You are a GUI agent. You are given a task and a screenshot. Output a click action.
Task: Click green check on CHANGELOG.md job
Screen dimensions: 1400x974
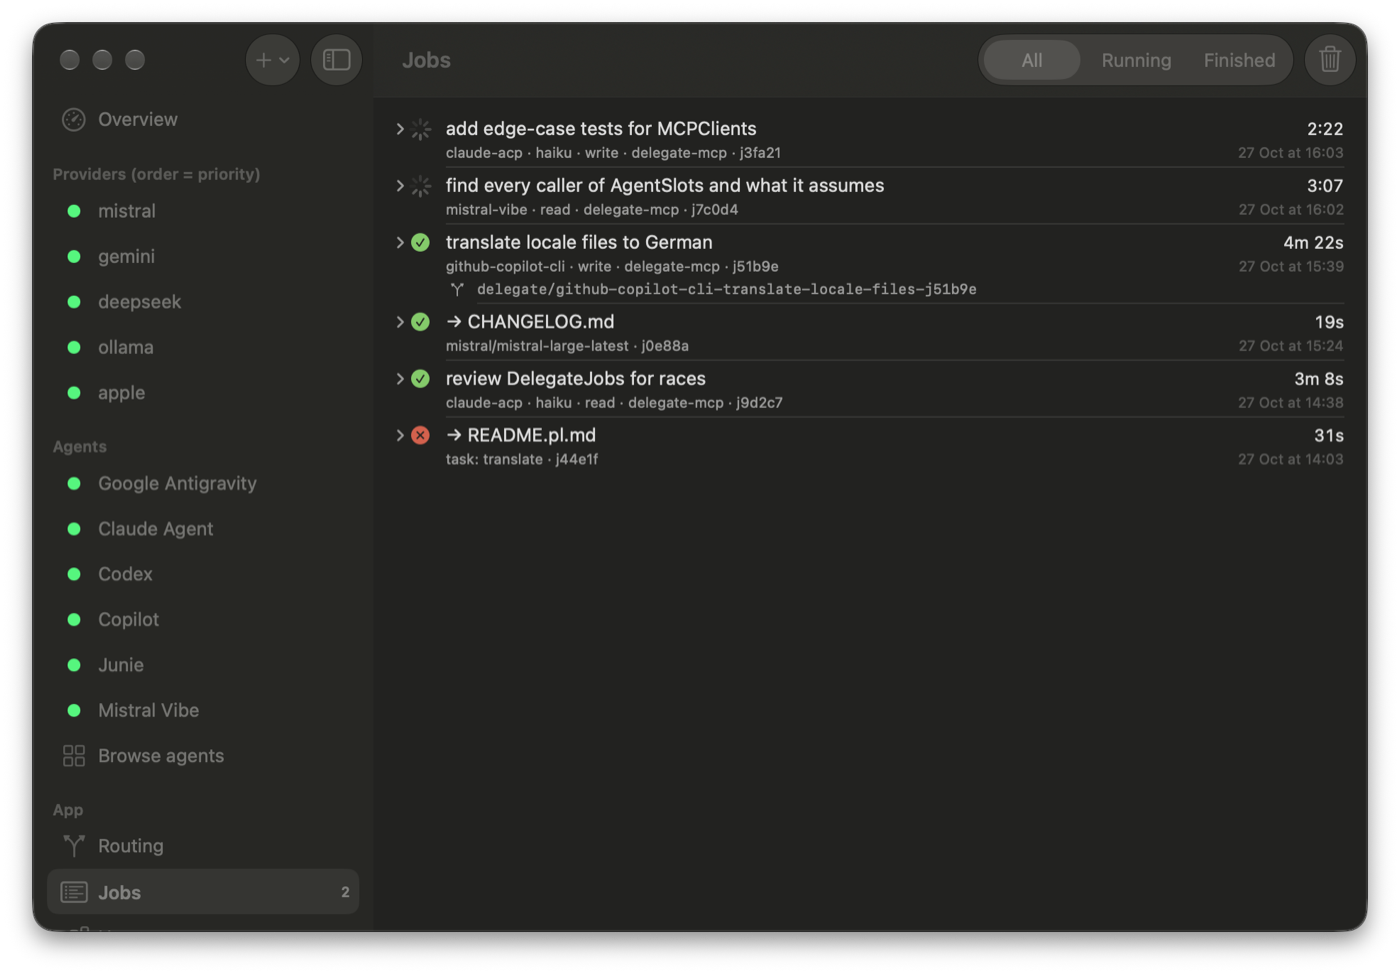pos(421,322)
